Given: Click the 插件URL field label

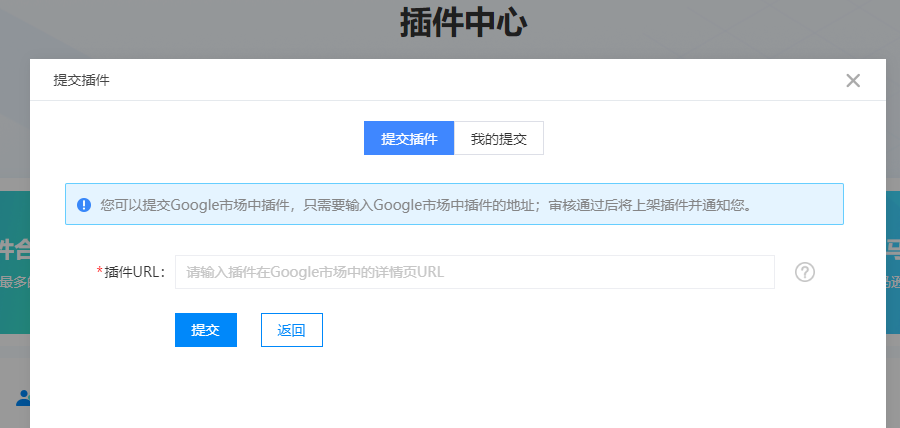Looking at the screenshot, I should tap(135, 272).
